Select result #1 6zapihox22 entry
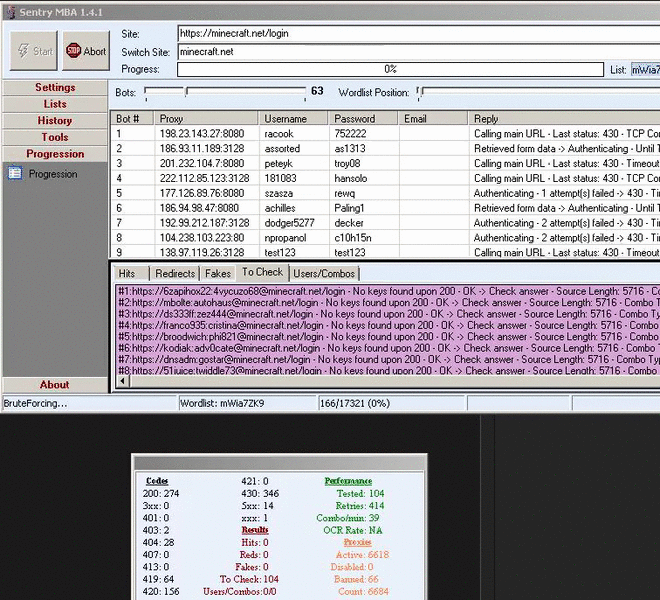Screen dimensions: 660x600 tap(387, 291)
